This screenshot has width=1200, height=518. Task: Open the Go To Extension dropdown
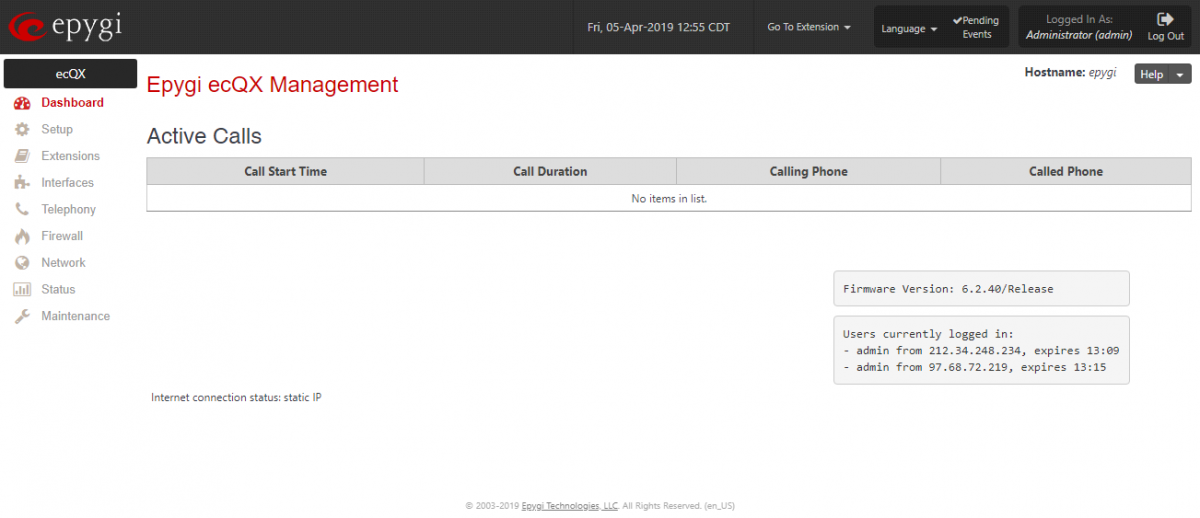(809, 27)
